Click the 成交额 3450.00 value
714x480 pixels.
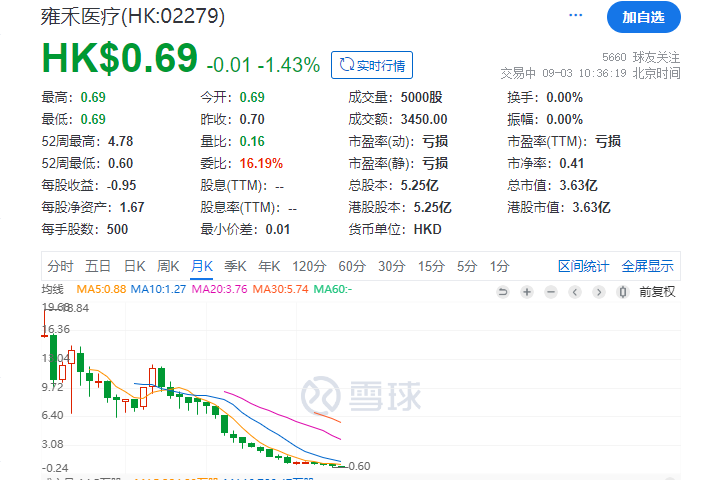424,119
